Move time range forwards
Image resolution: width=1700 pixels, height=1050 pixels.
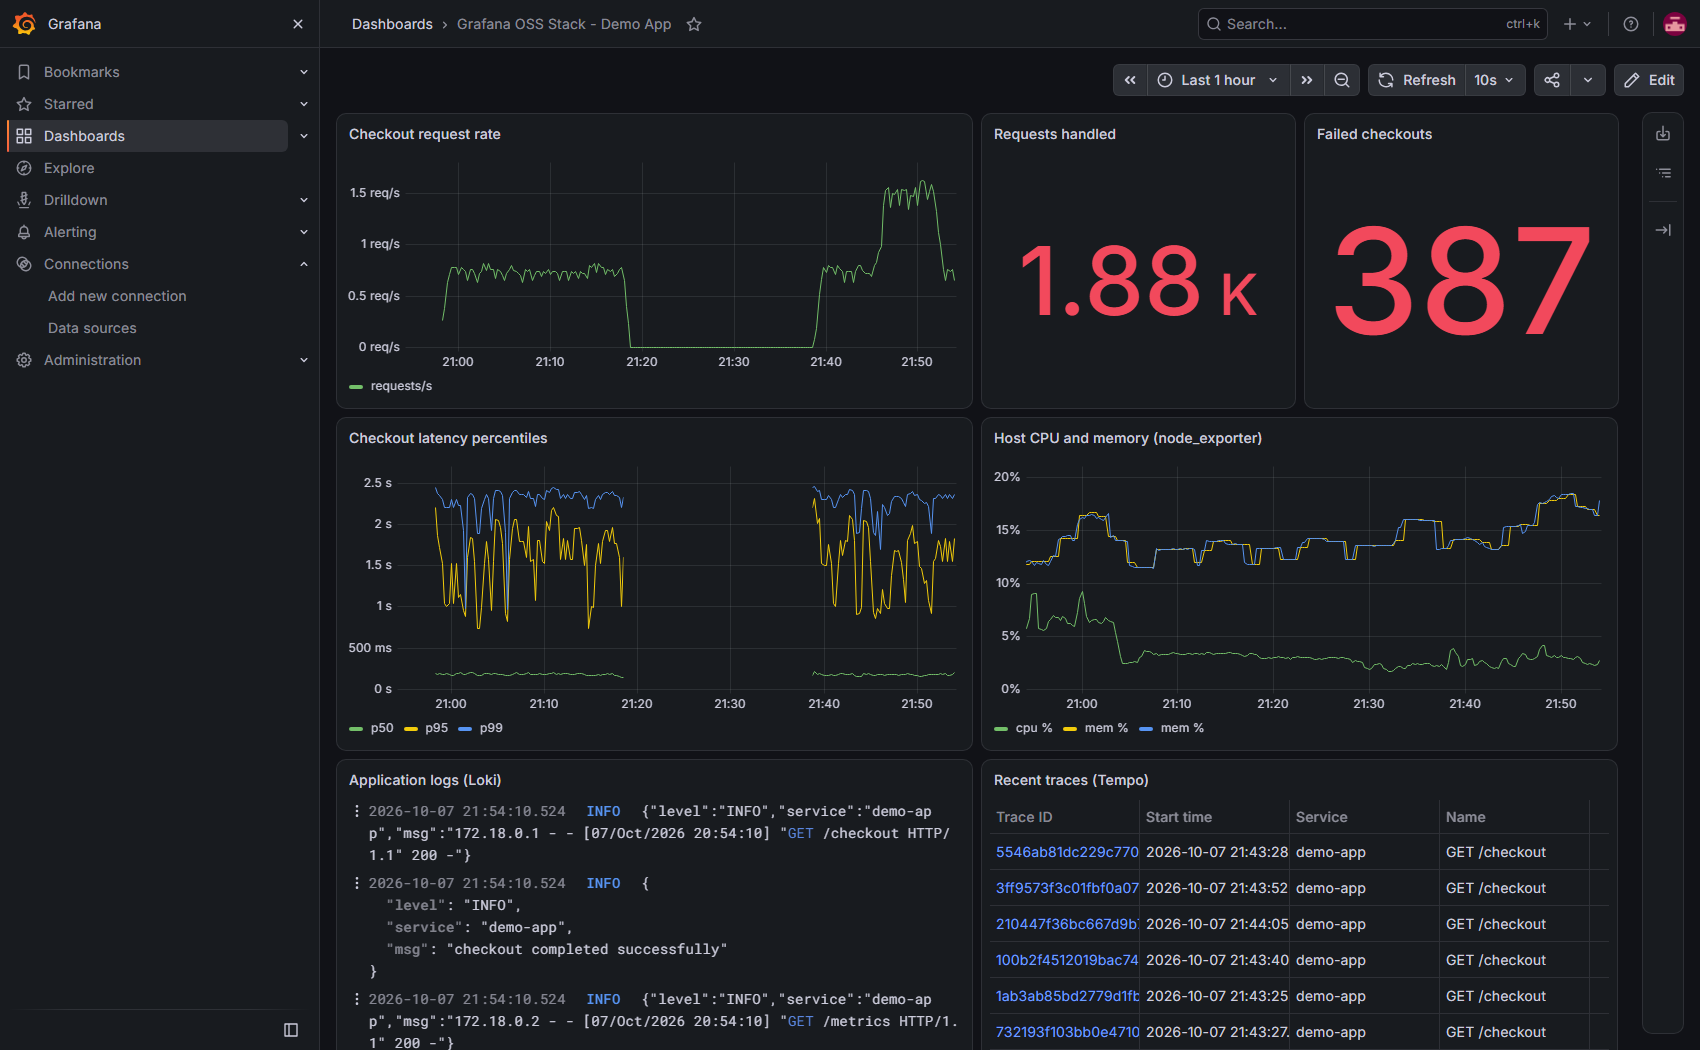(x=1307, y=80)
